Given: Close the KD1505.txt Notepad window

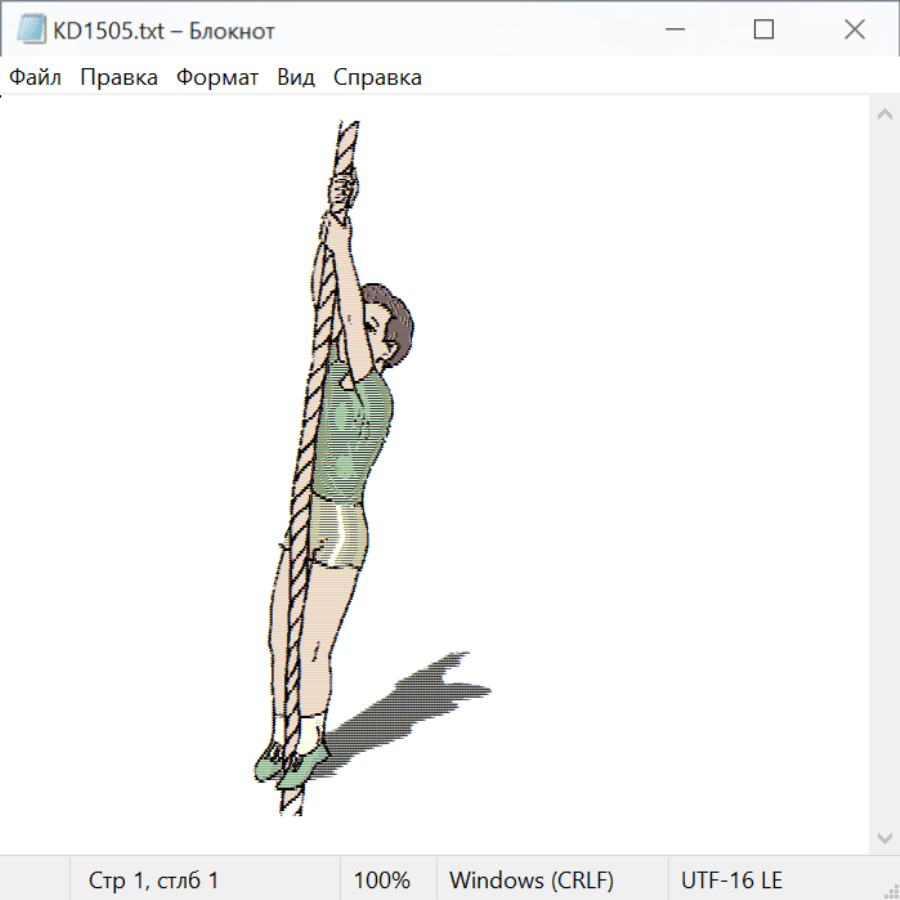Looking at the screenshot, I should (854, 30).
